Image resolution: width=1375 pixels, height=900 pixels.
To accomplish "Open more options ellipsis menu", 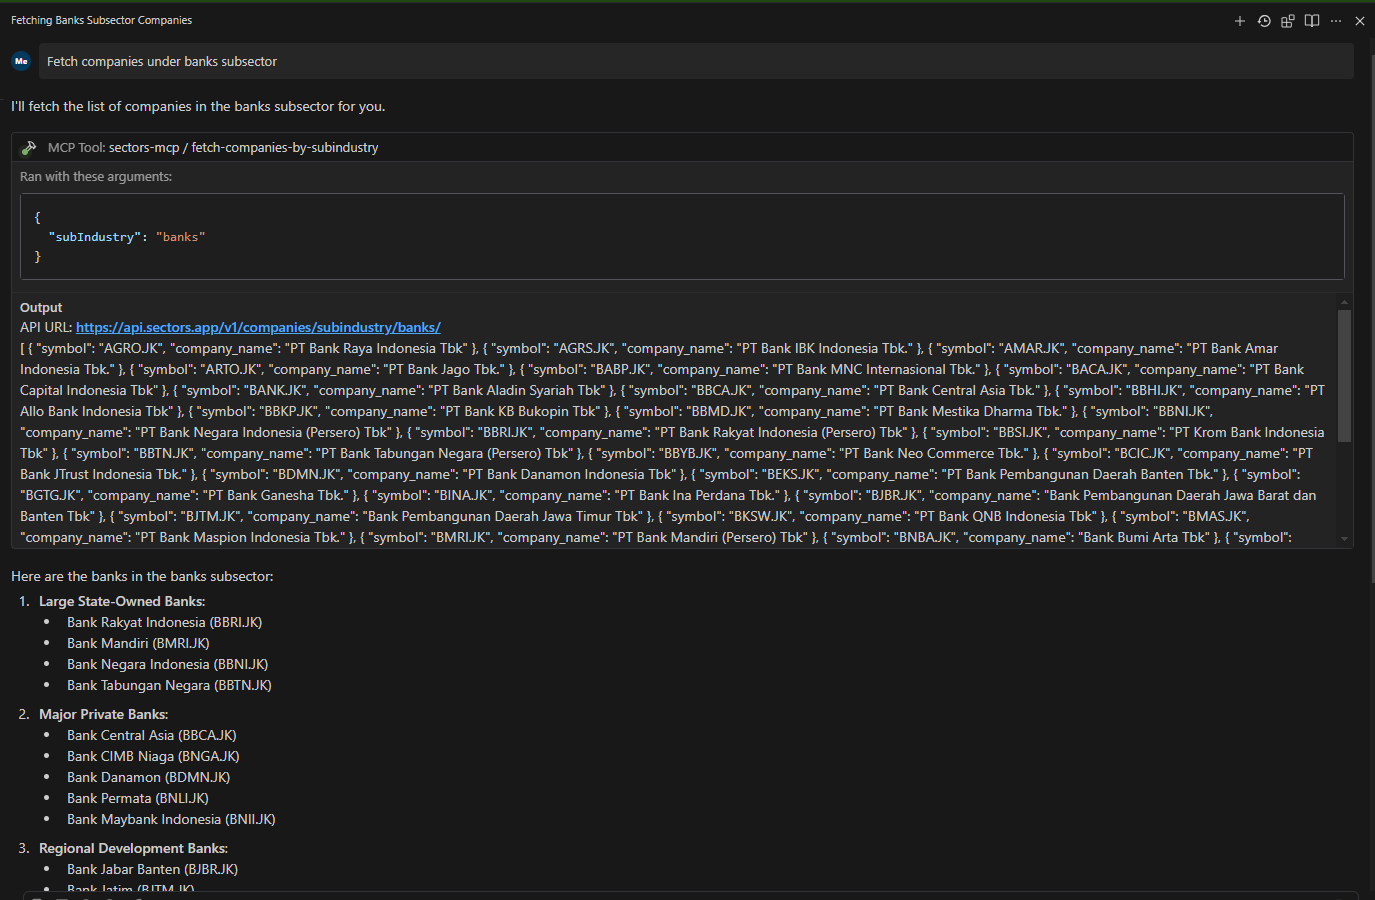I will click(1336, 21).
